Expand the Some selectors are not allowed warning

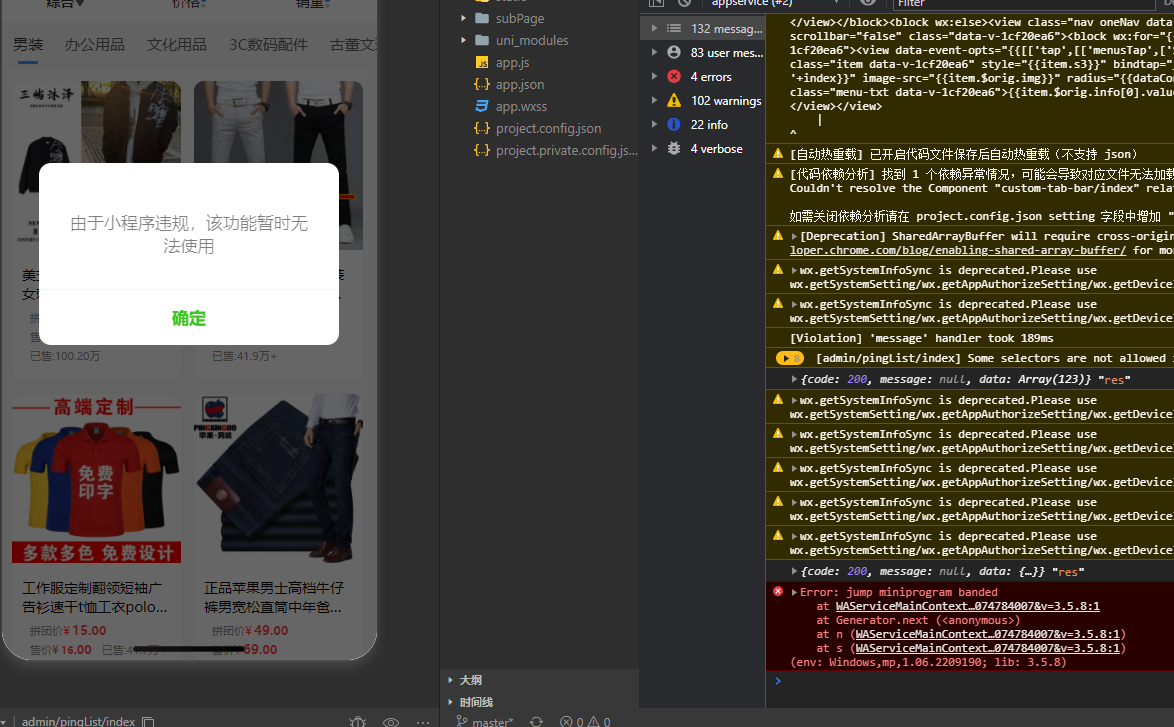pyautogui.click(x=789, y=358)
